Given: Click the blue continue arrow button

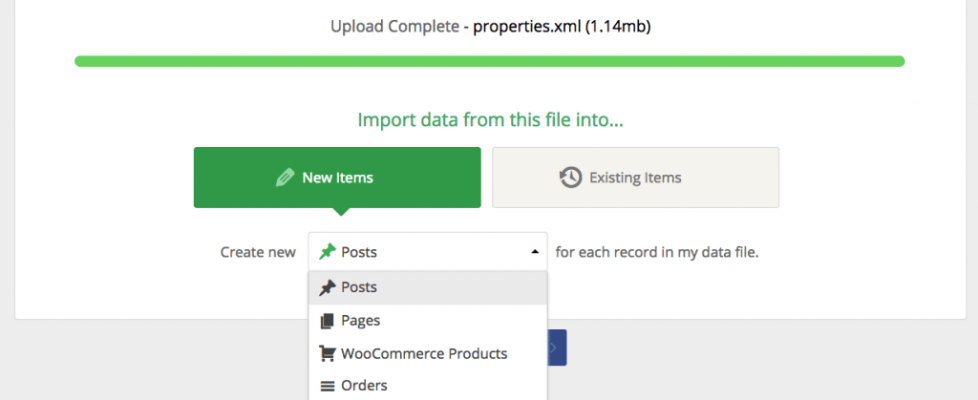Looking at the screenshot, I should click(557, 348).
